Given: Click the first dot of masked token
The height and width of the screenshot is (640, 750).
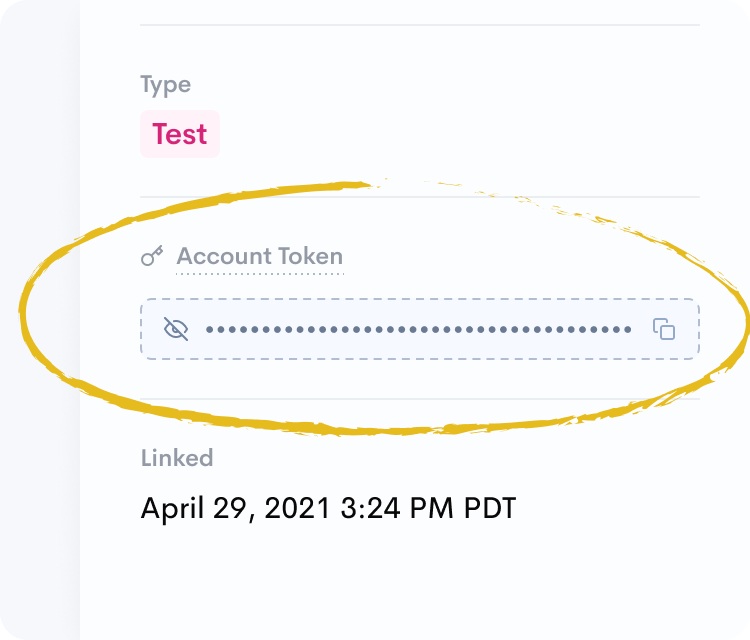Looking at the screenshot, I should tap(210, 329).
